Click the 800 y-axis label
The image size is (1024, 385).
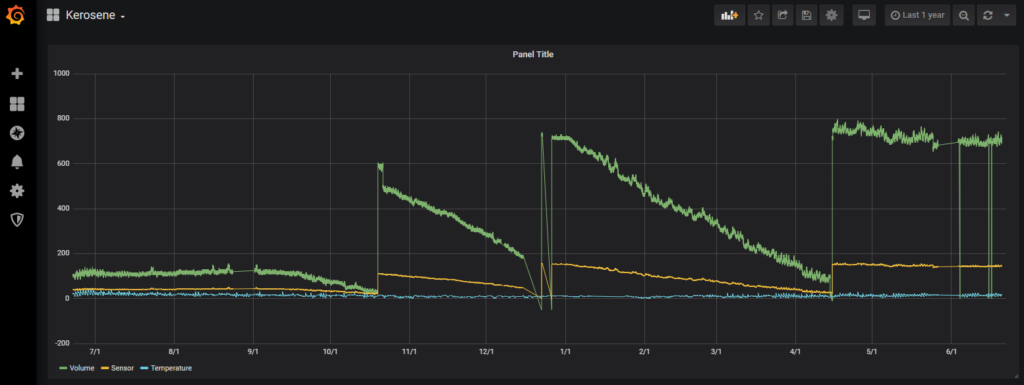pyautogui.click(x=64, y=119)
